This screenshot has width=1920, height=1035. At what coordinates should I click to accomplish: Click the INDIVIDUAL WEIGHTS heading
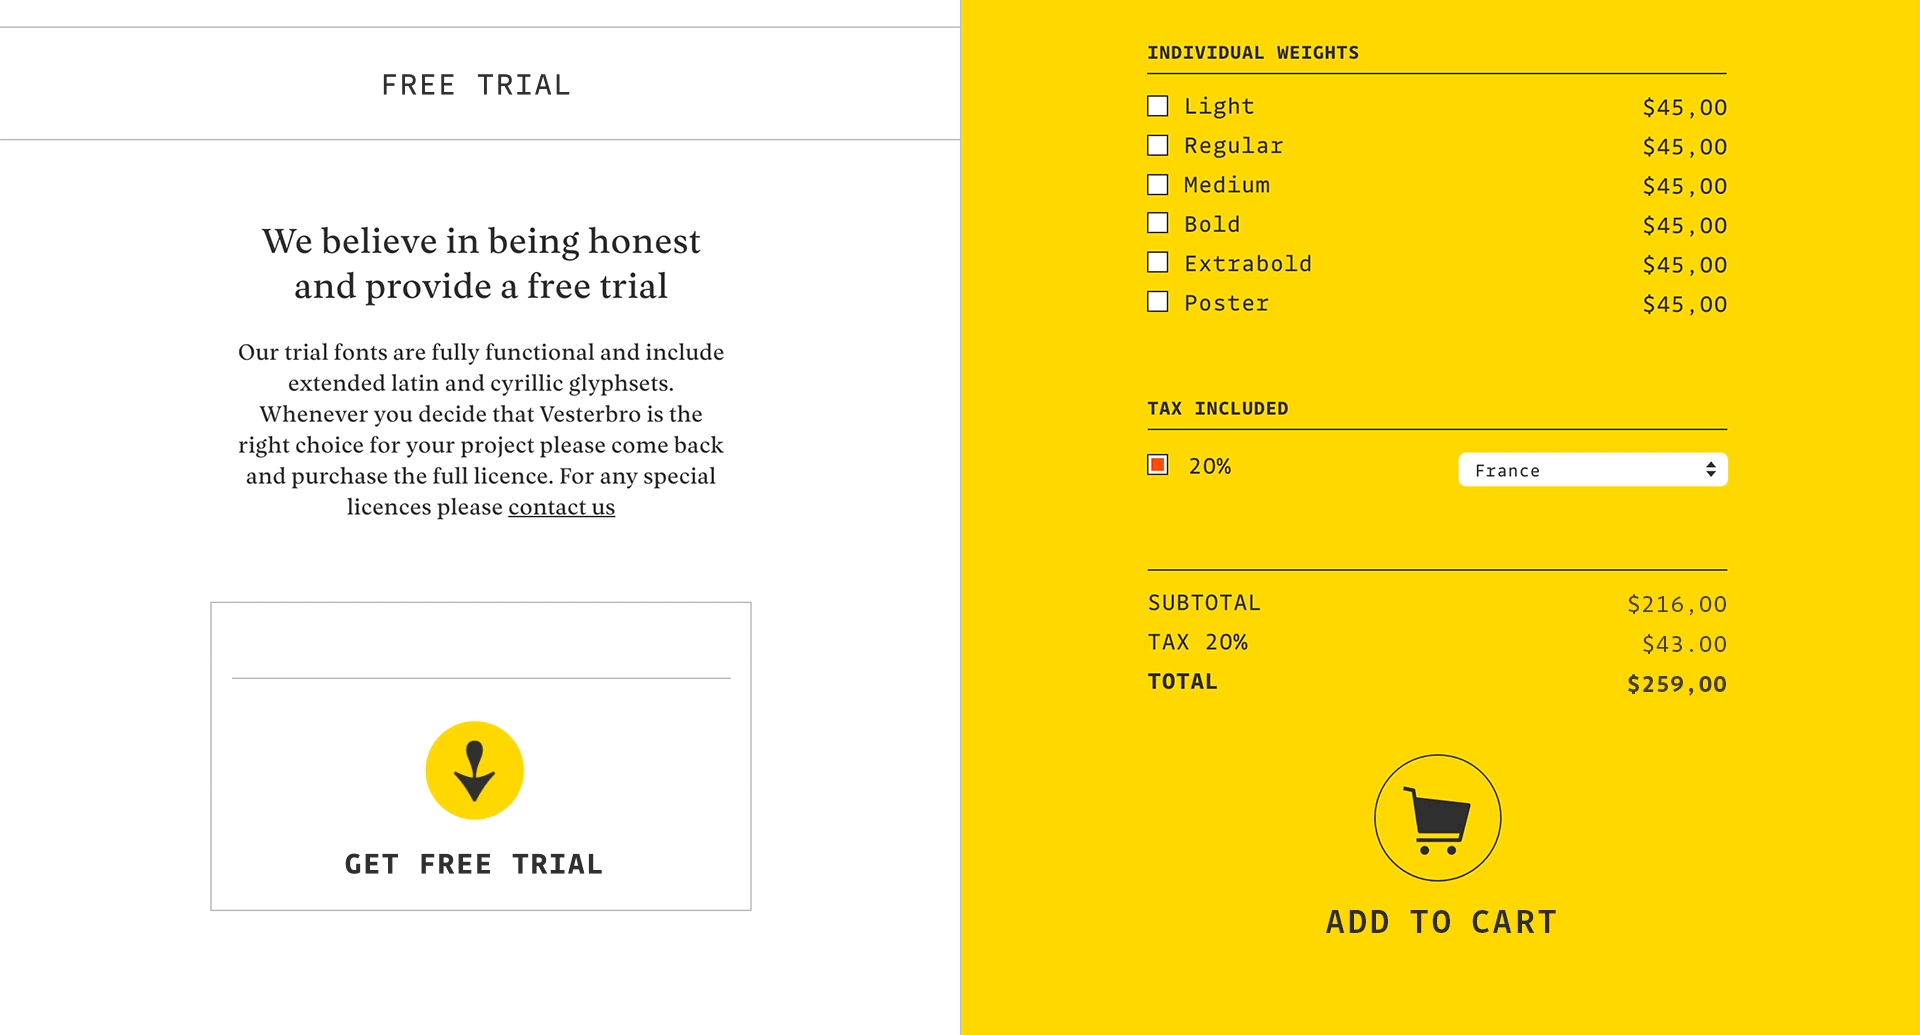pos(1253,53)
